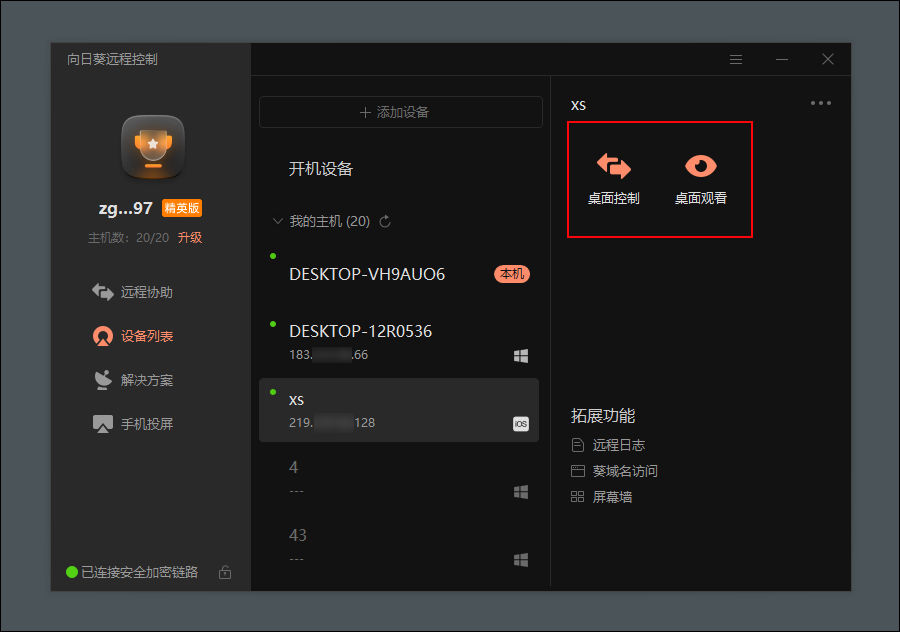Image resolution: width=900 pixels, height=632 pixels.
Task: Open the hamburger menu at top right
Action: pos(736,59)
